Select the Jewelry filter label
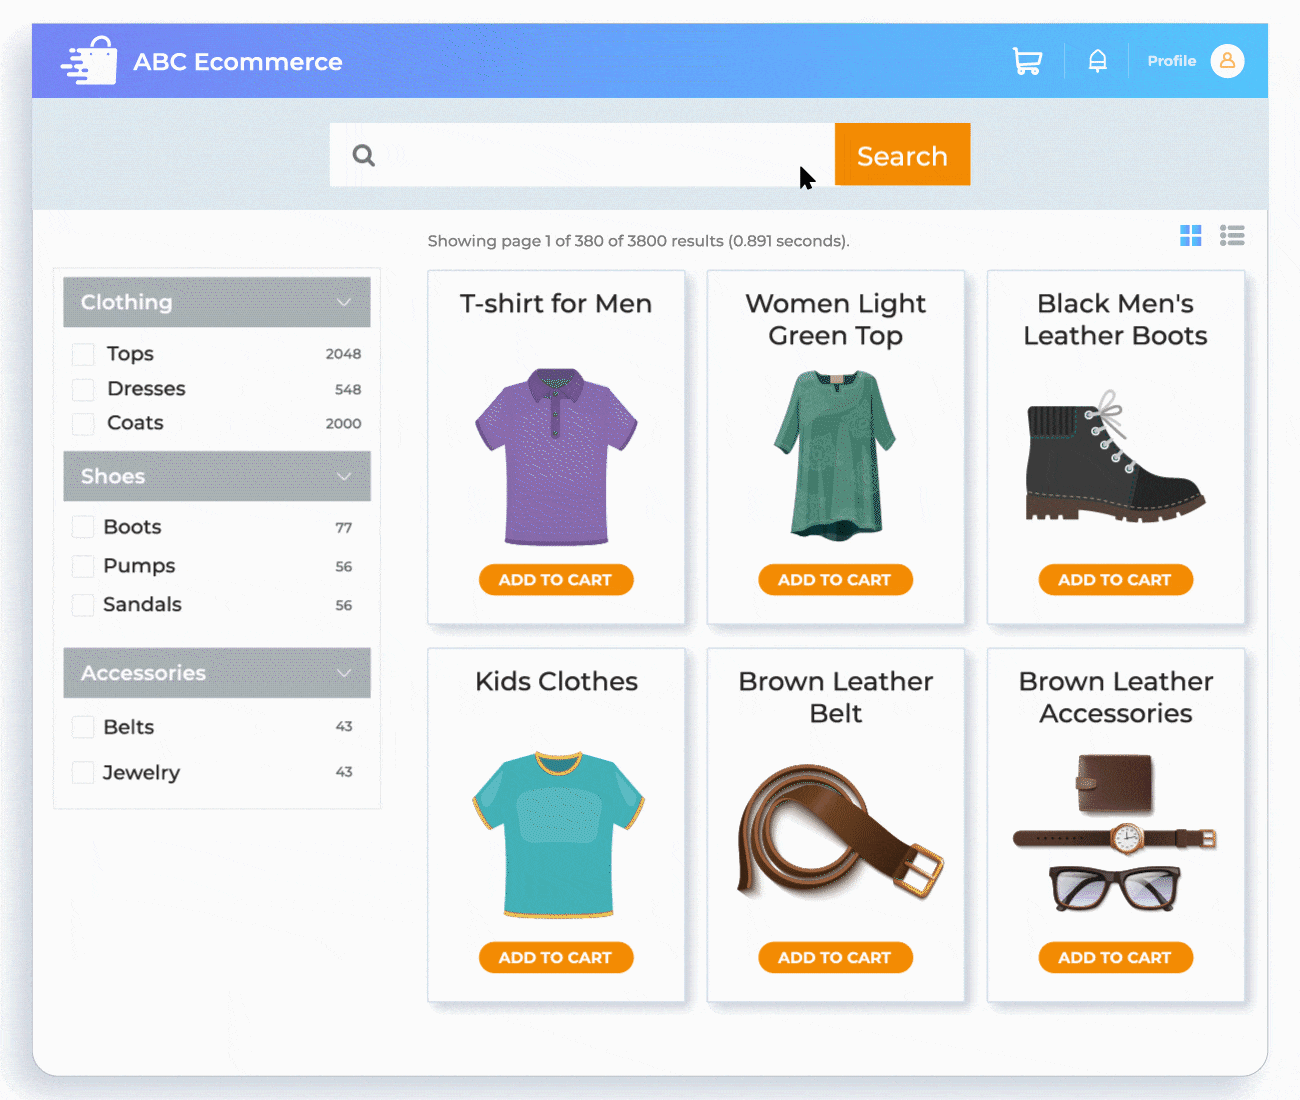This screenshot has width=1300, height=1100. coord(141,773)
